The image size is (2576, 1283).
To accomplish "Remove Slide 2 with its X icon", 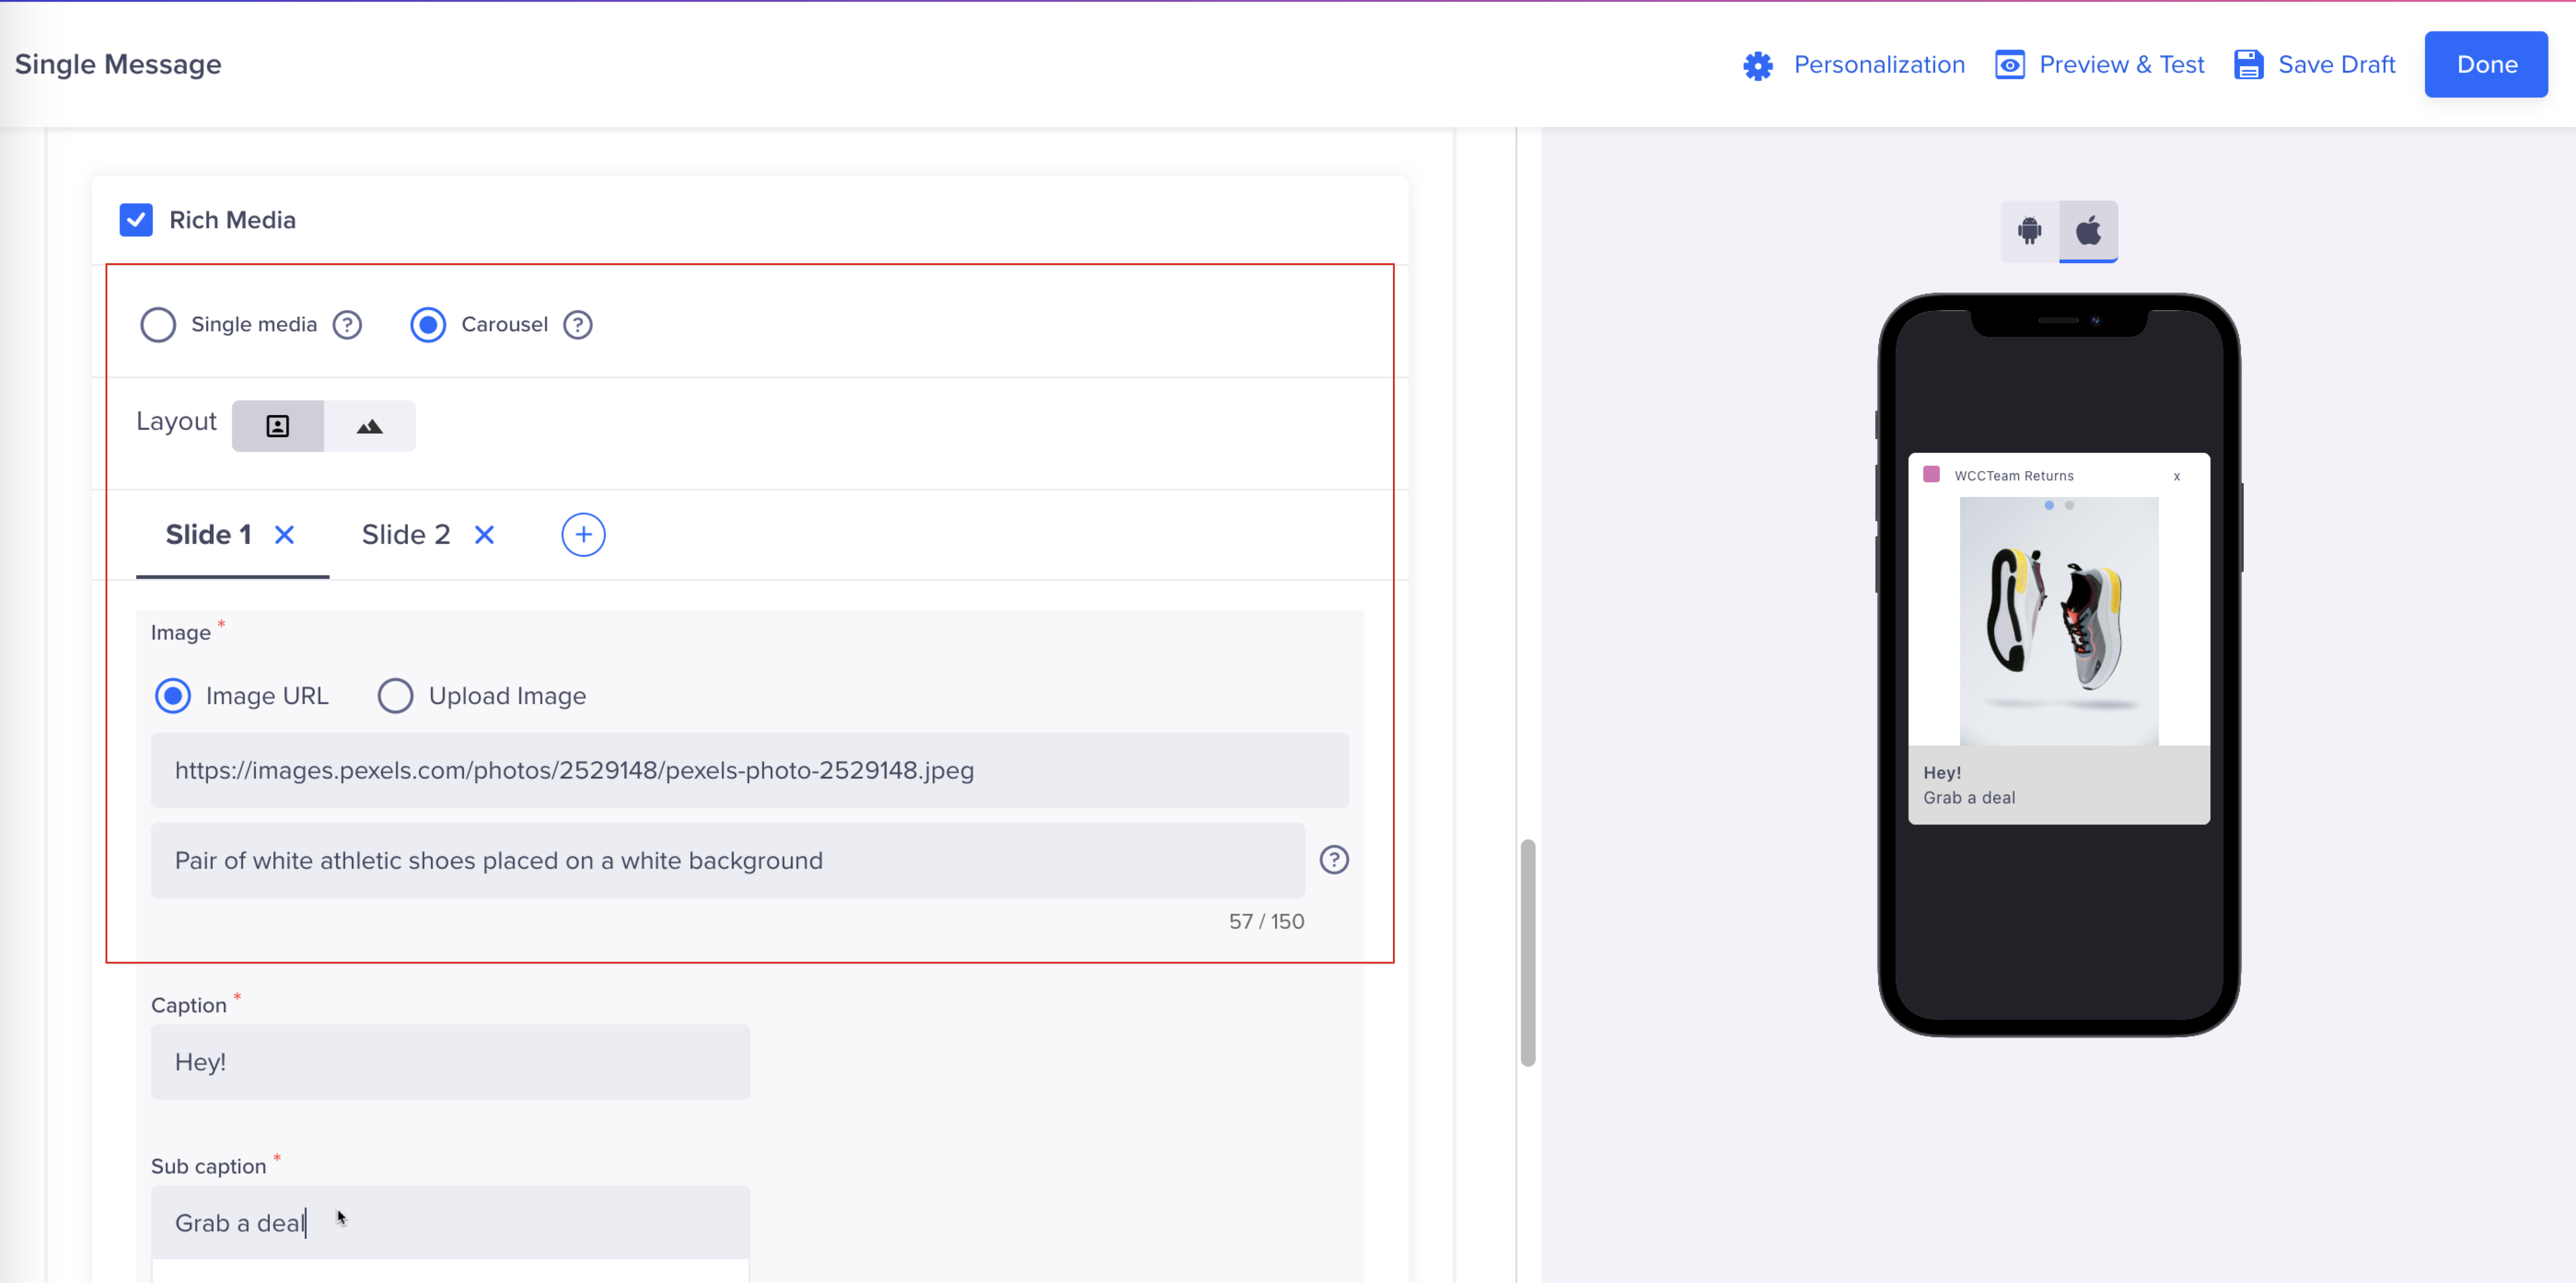I will tap(485, 535).
